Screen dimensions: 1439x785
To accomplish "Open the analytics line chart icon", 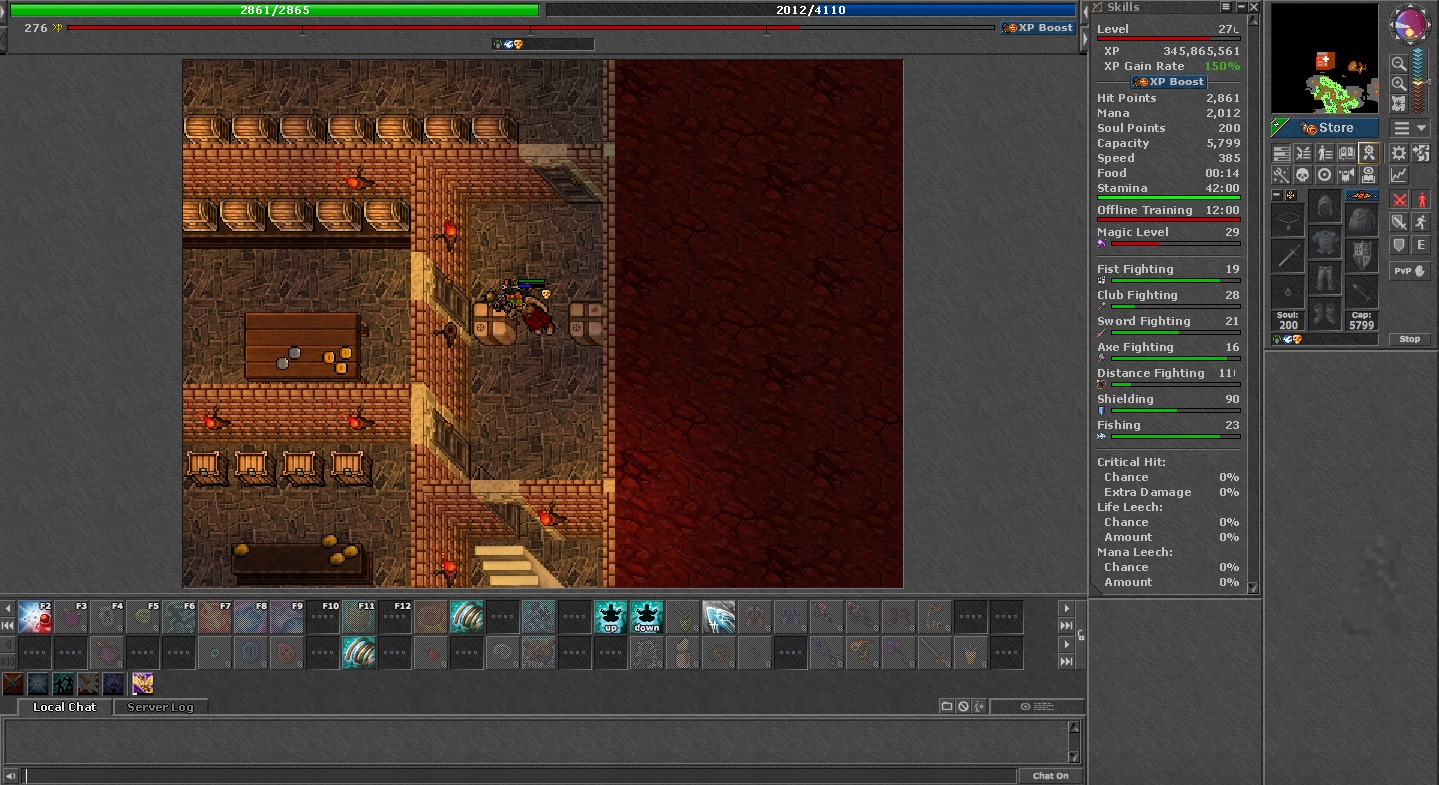I will pyautogui.click(x=1399, y=175).
